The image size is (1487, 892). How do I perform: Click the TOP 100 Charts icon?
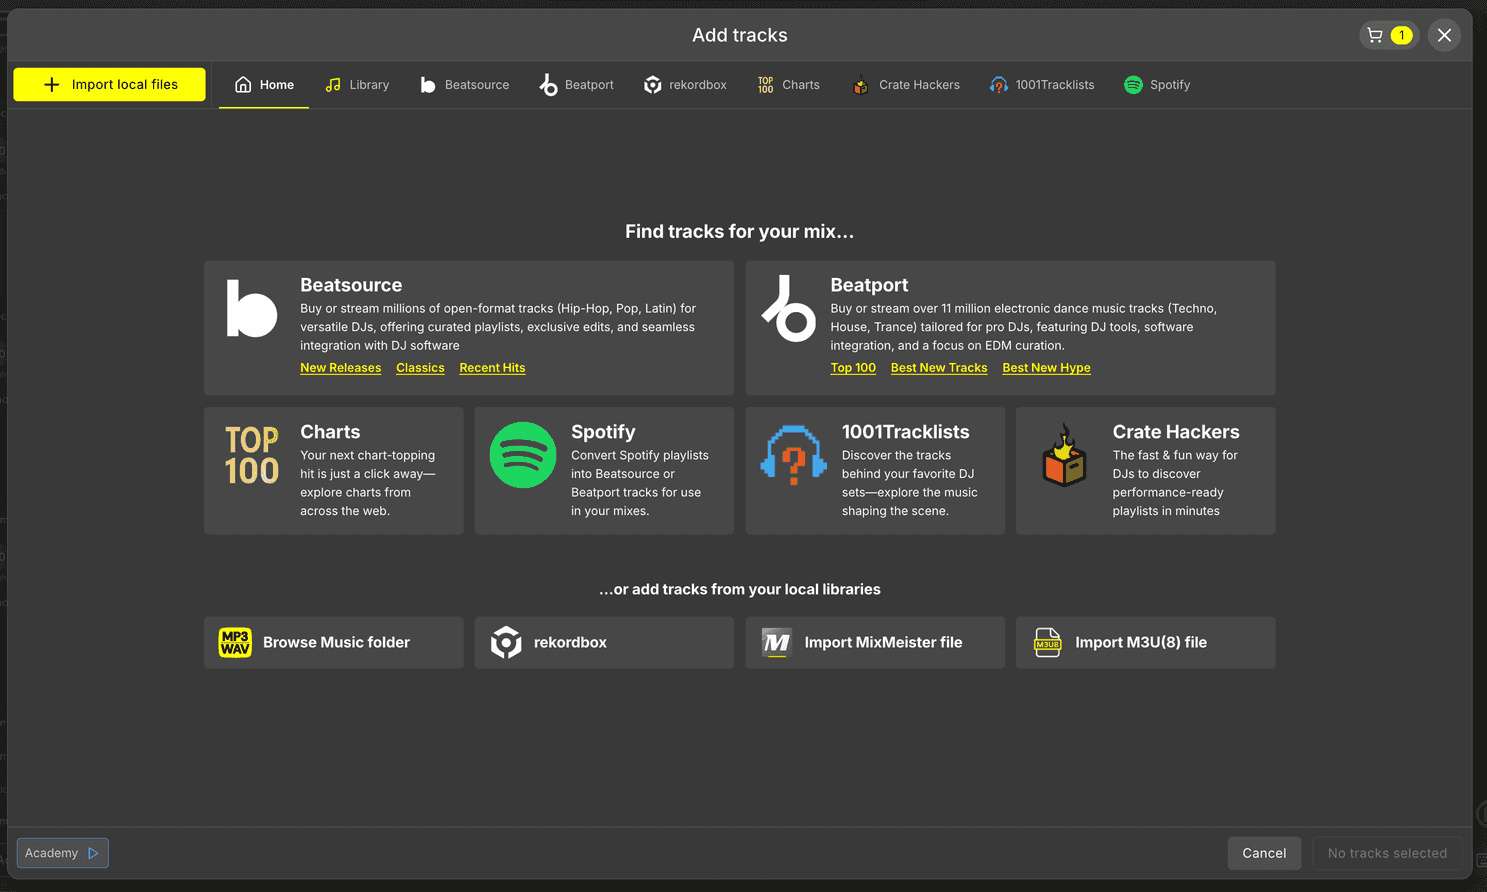pyautogui.click(x=250, y=456)
